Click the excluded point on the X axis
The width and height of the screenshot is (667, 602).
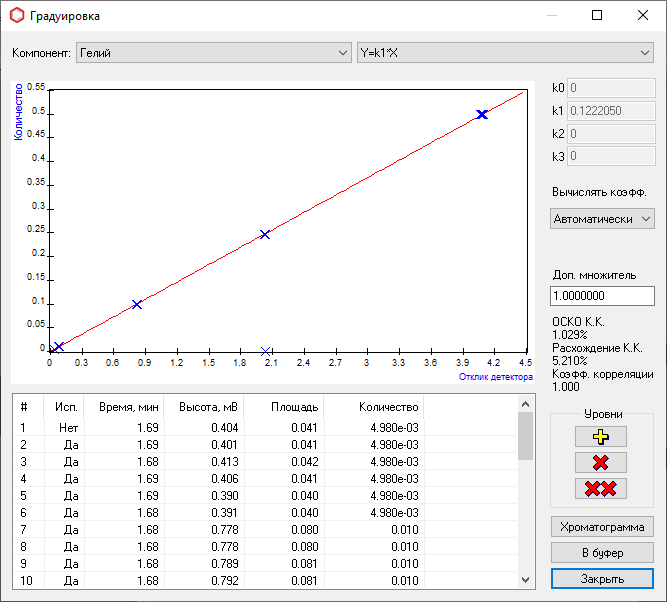[x=265, y=351]
